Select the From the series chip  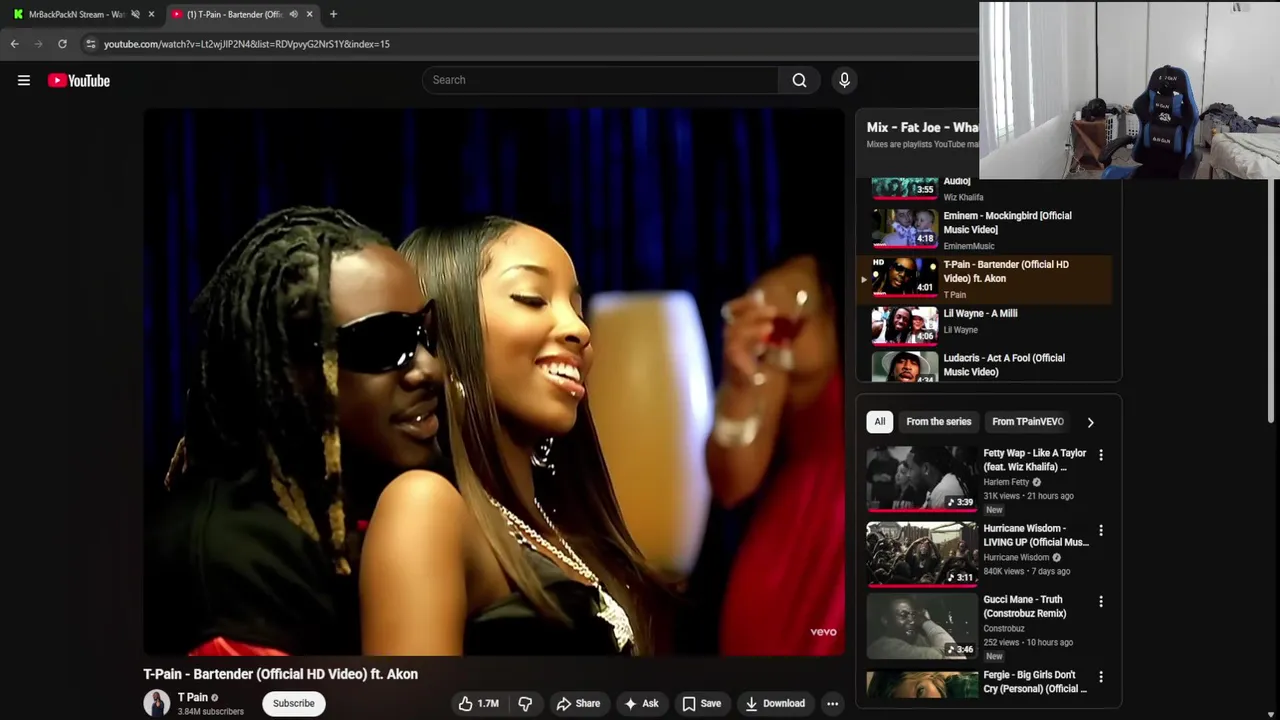click(939, 422)
